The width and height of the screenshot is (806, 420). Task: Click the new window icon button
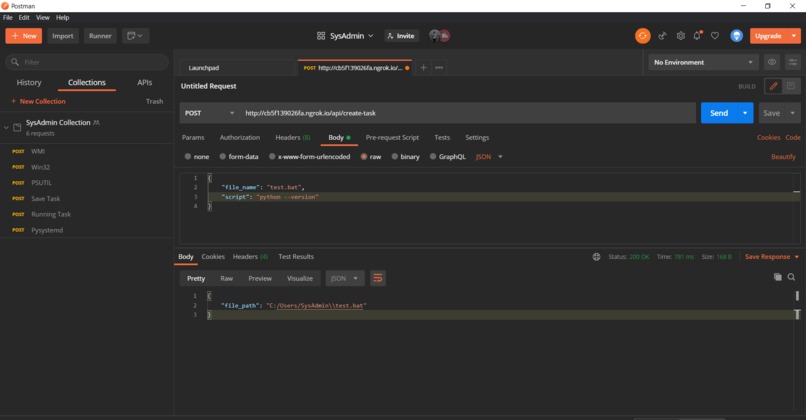(136, 36)
